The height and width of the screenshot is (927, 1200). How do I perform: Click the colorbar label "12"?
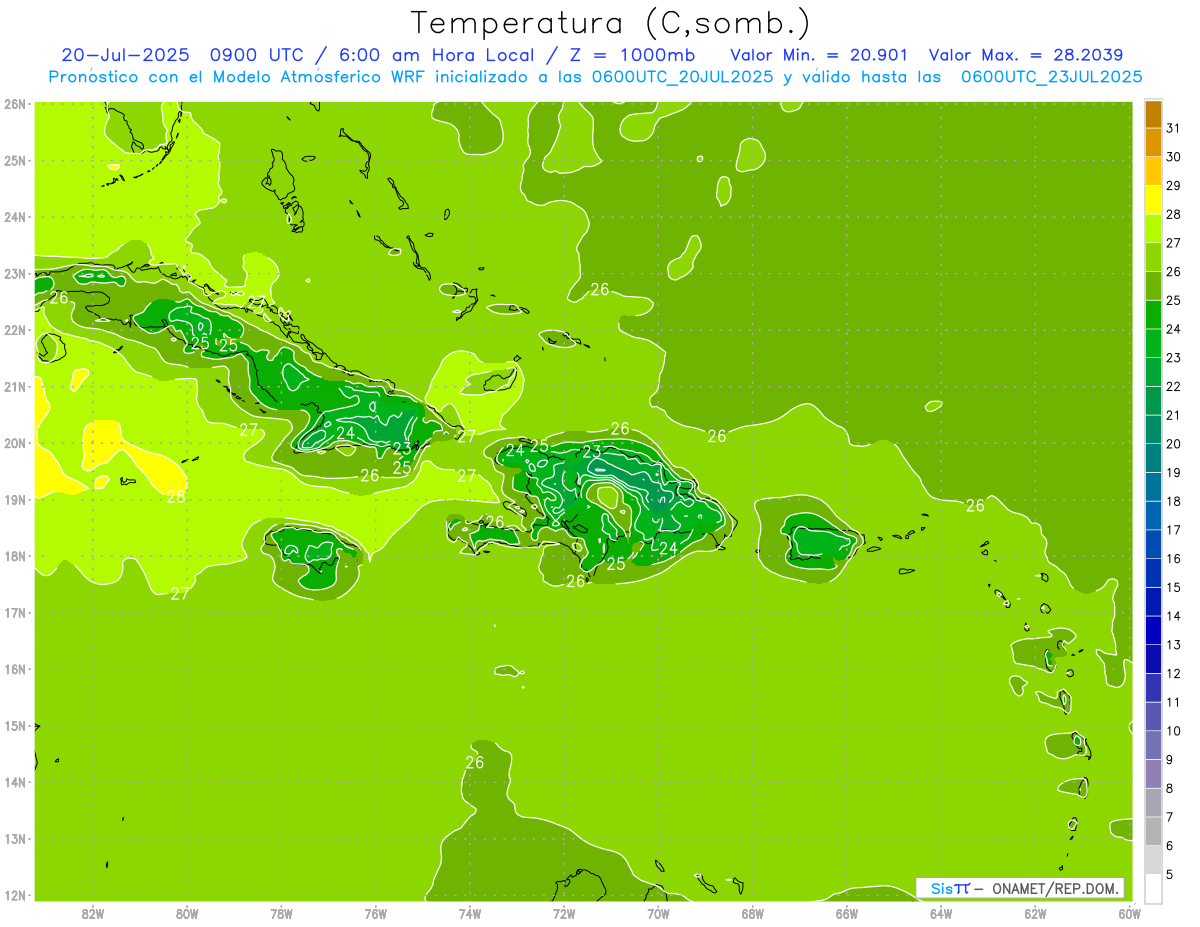pyautogui.click(x=1173, y=673)
